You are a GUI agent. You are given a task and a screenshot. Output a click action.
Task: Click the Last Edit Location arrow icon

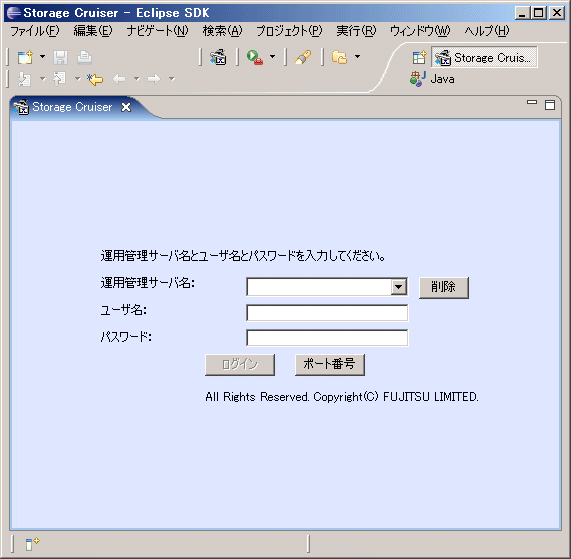pyautogui.click(x=95, y=79)
